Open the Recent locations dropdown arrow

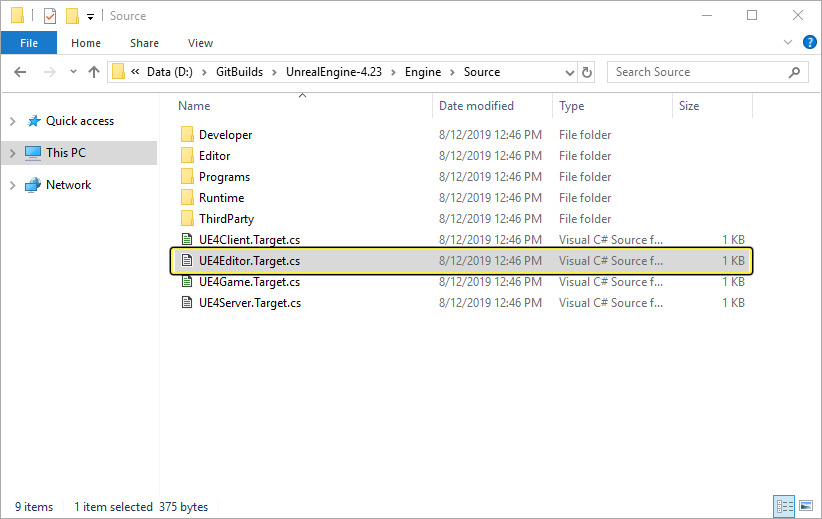[x=73, y=71]
